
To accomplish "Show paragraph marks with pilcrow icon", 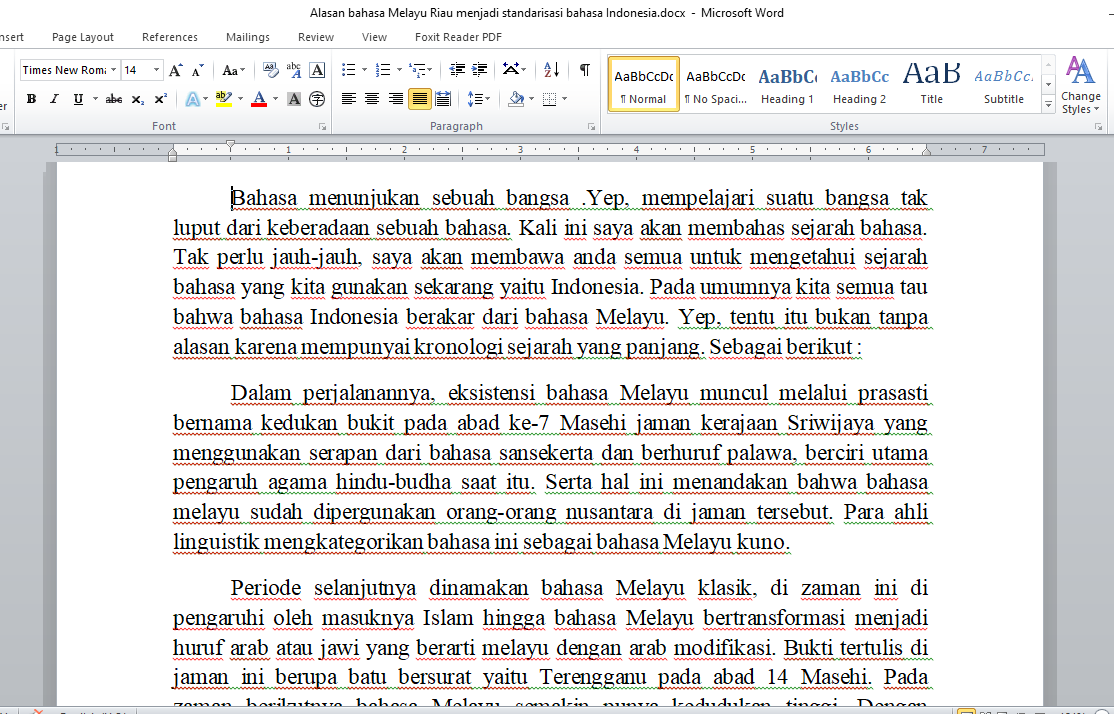I will [584, 70].
